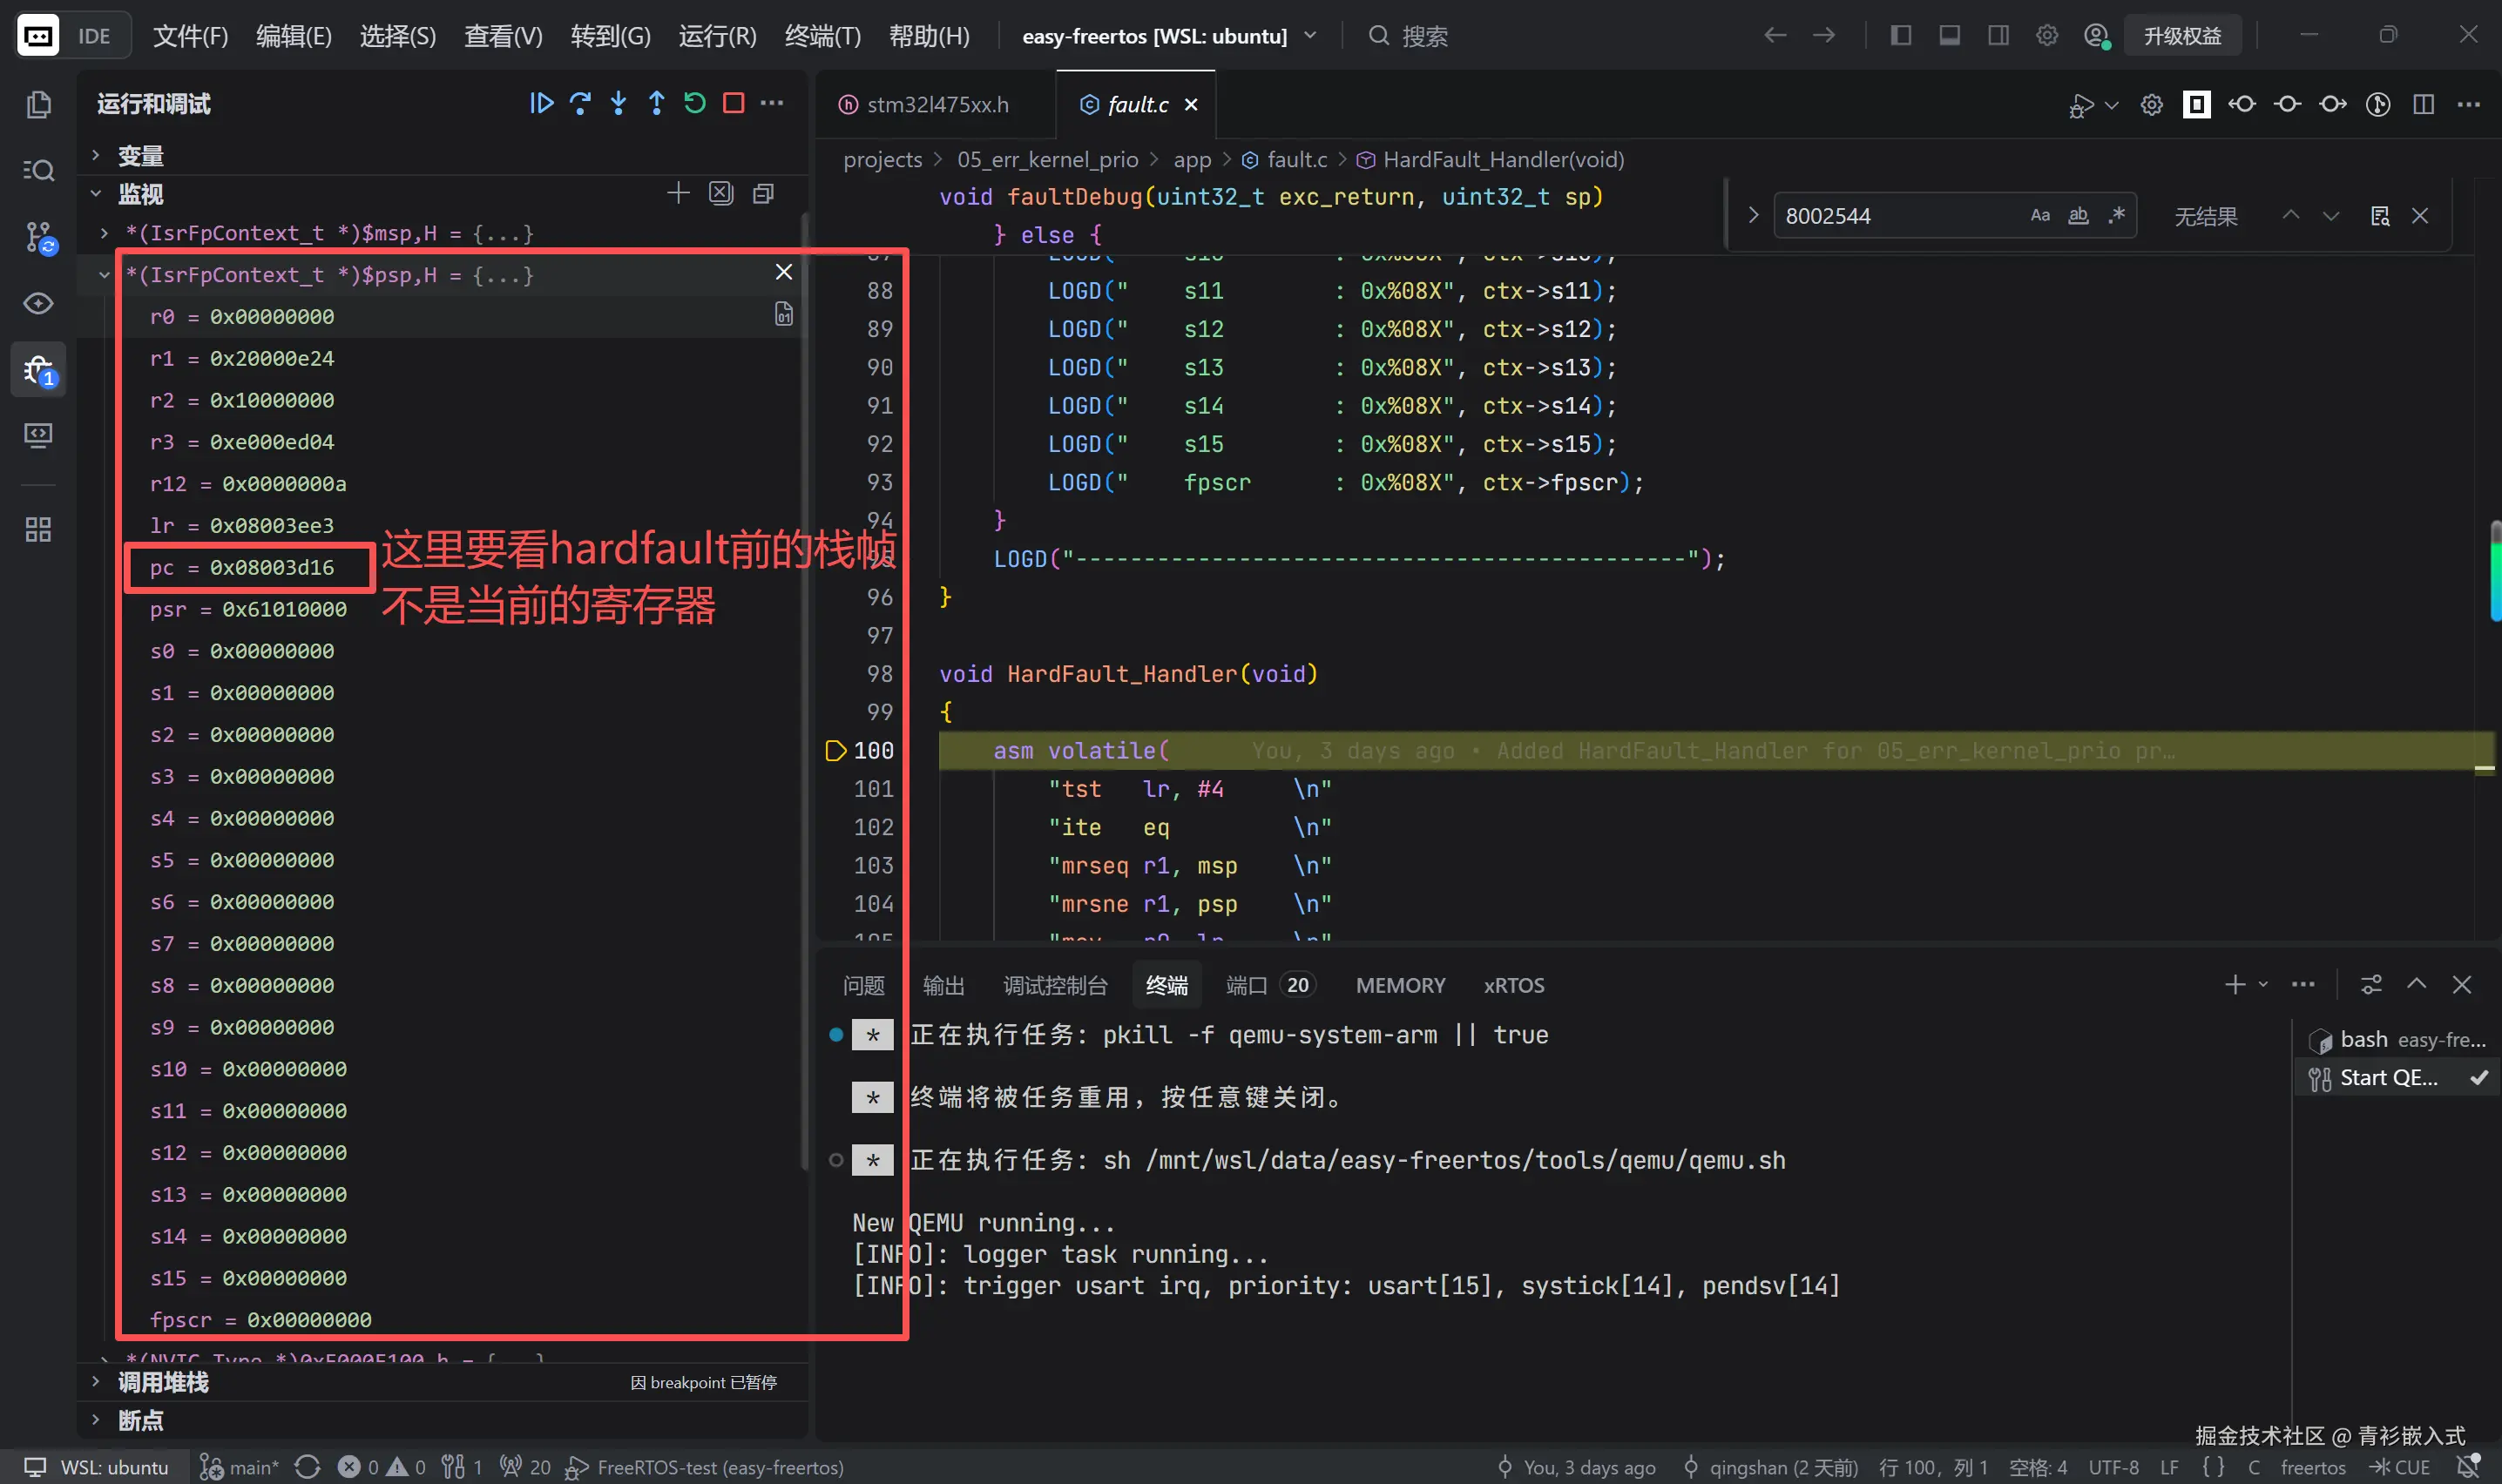Open the Extensions sidebar icon
Image resolution: width=2502 pixels, height=1484 pixels.
click(38, 529)
